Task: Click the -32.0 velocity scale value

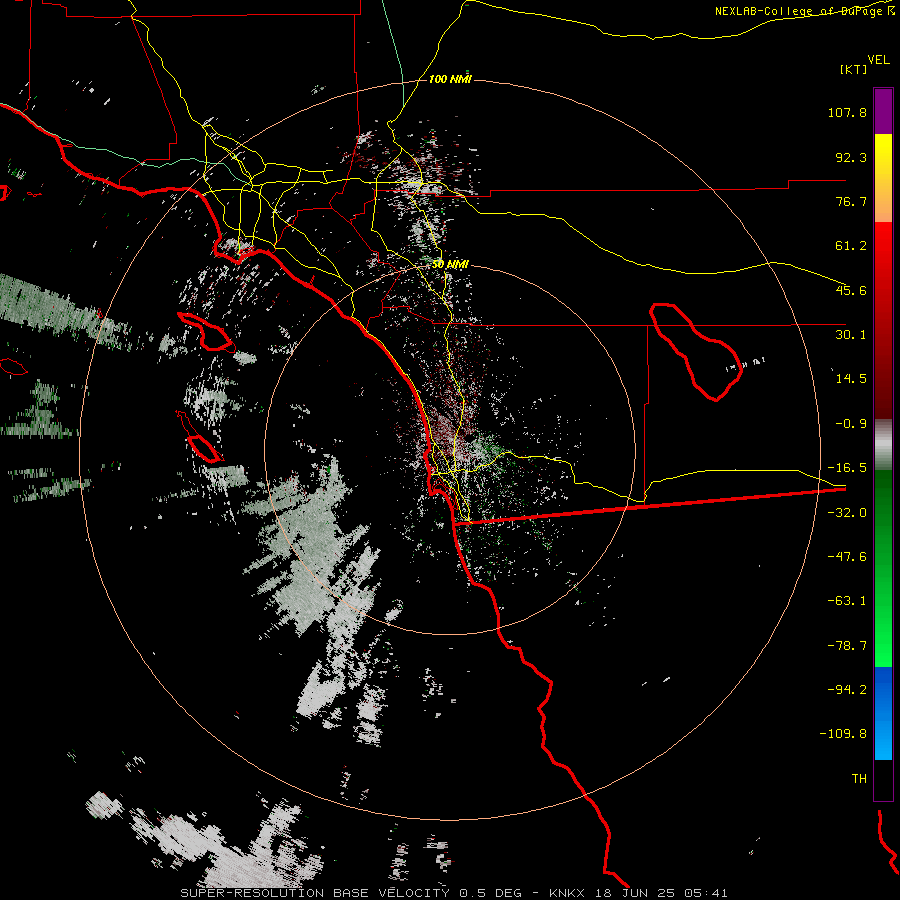Action: pos(847,513)
